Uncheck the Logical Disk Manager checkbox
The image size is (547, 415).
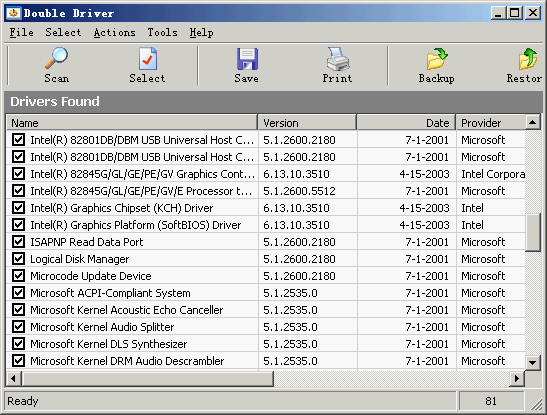click(x=18, y=259)
